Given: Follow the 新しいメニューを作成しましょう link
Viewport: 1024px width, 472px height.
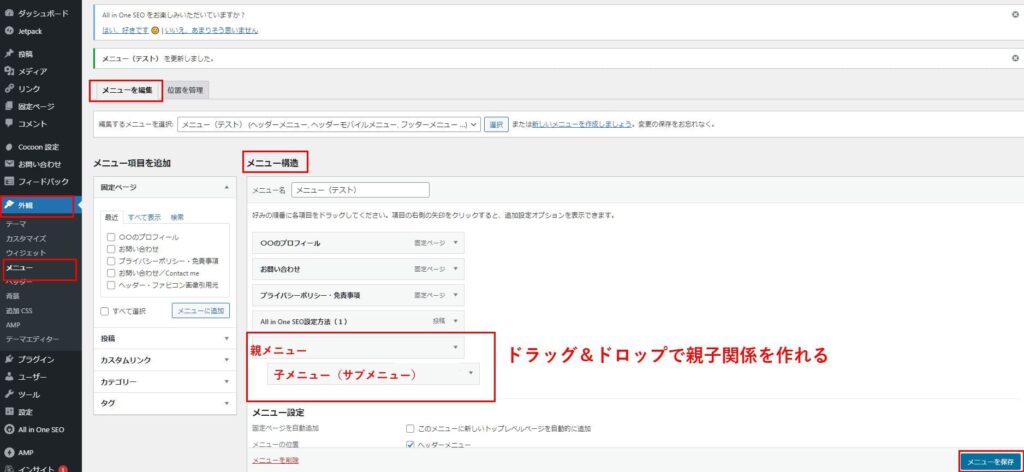Looking at the screenshot, I should click(x=581, y=124).
